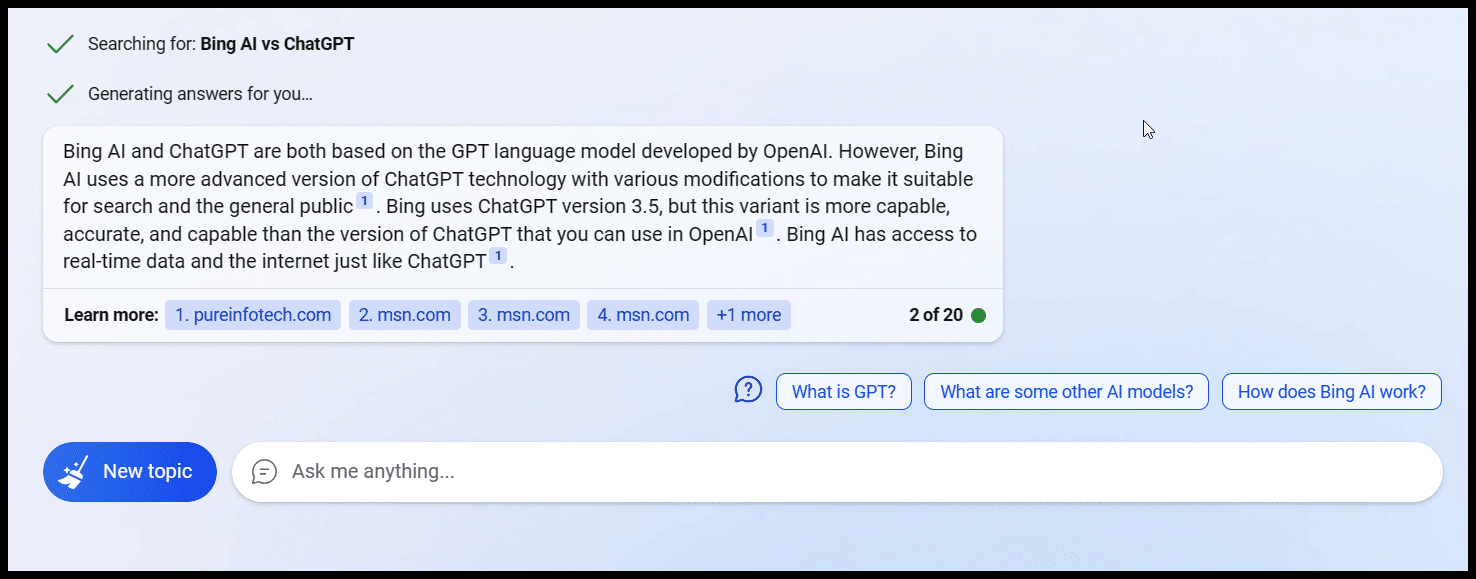
Task: Expand the +1 more sources chip
Action: pos(748,314)
